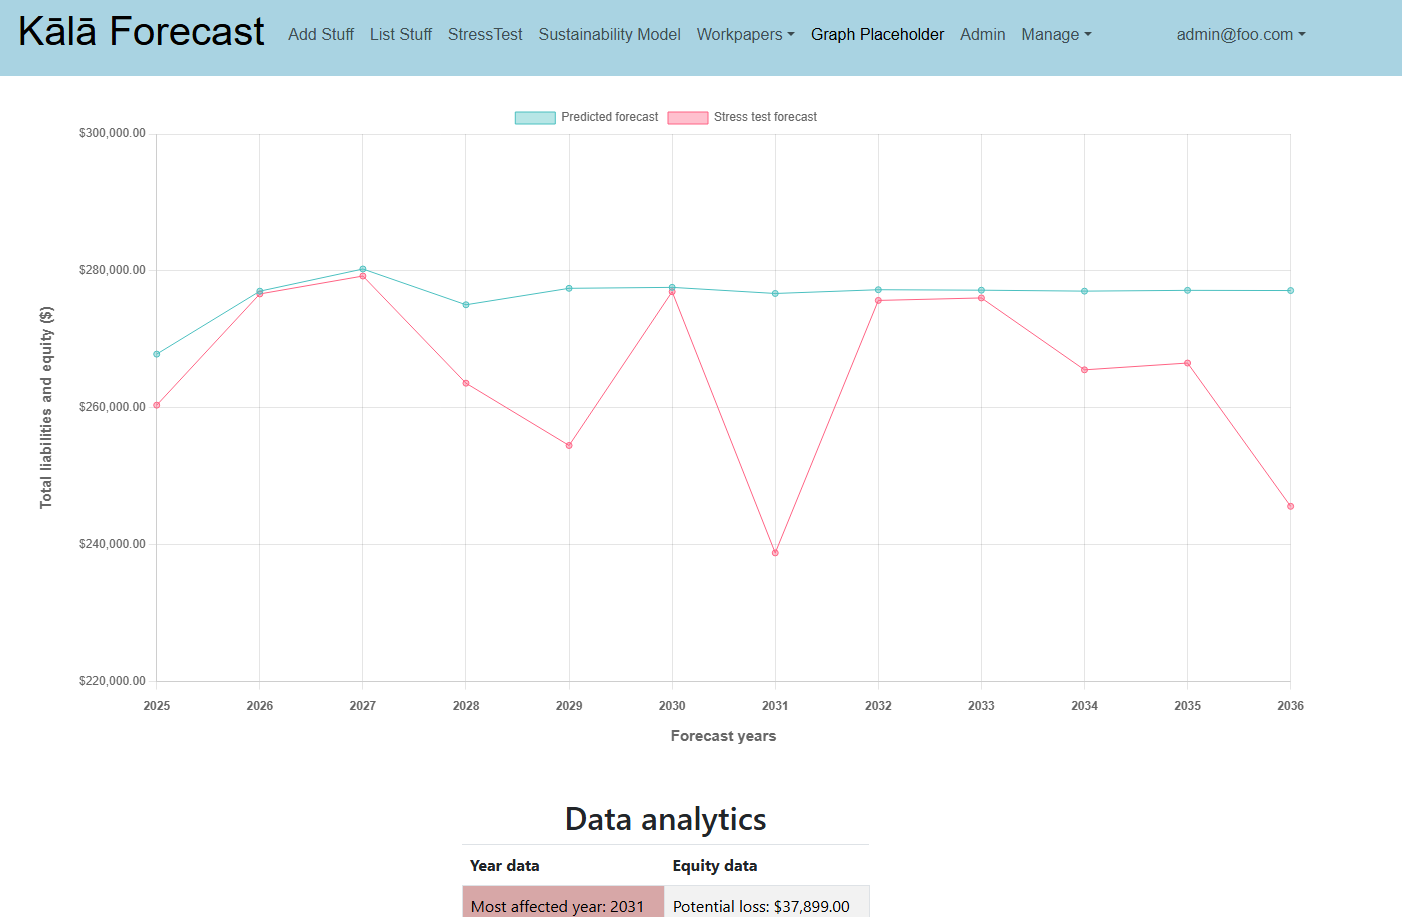The image size is (1402, 917).
Task: Open the Kālā Forecast home link
Action: [x=141, y=32]
